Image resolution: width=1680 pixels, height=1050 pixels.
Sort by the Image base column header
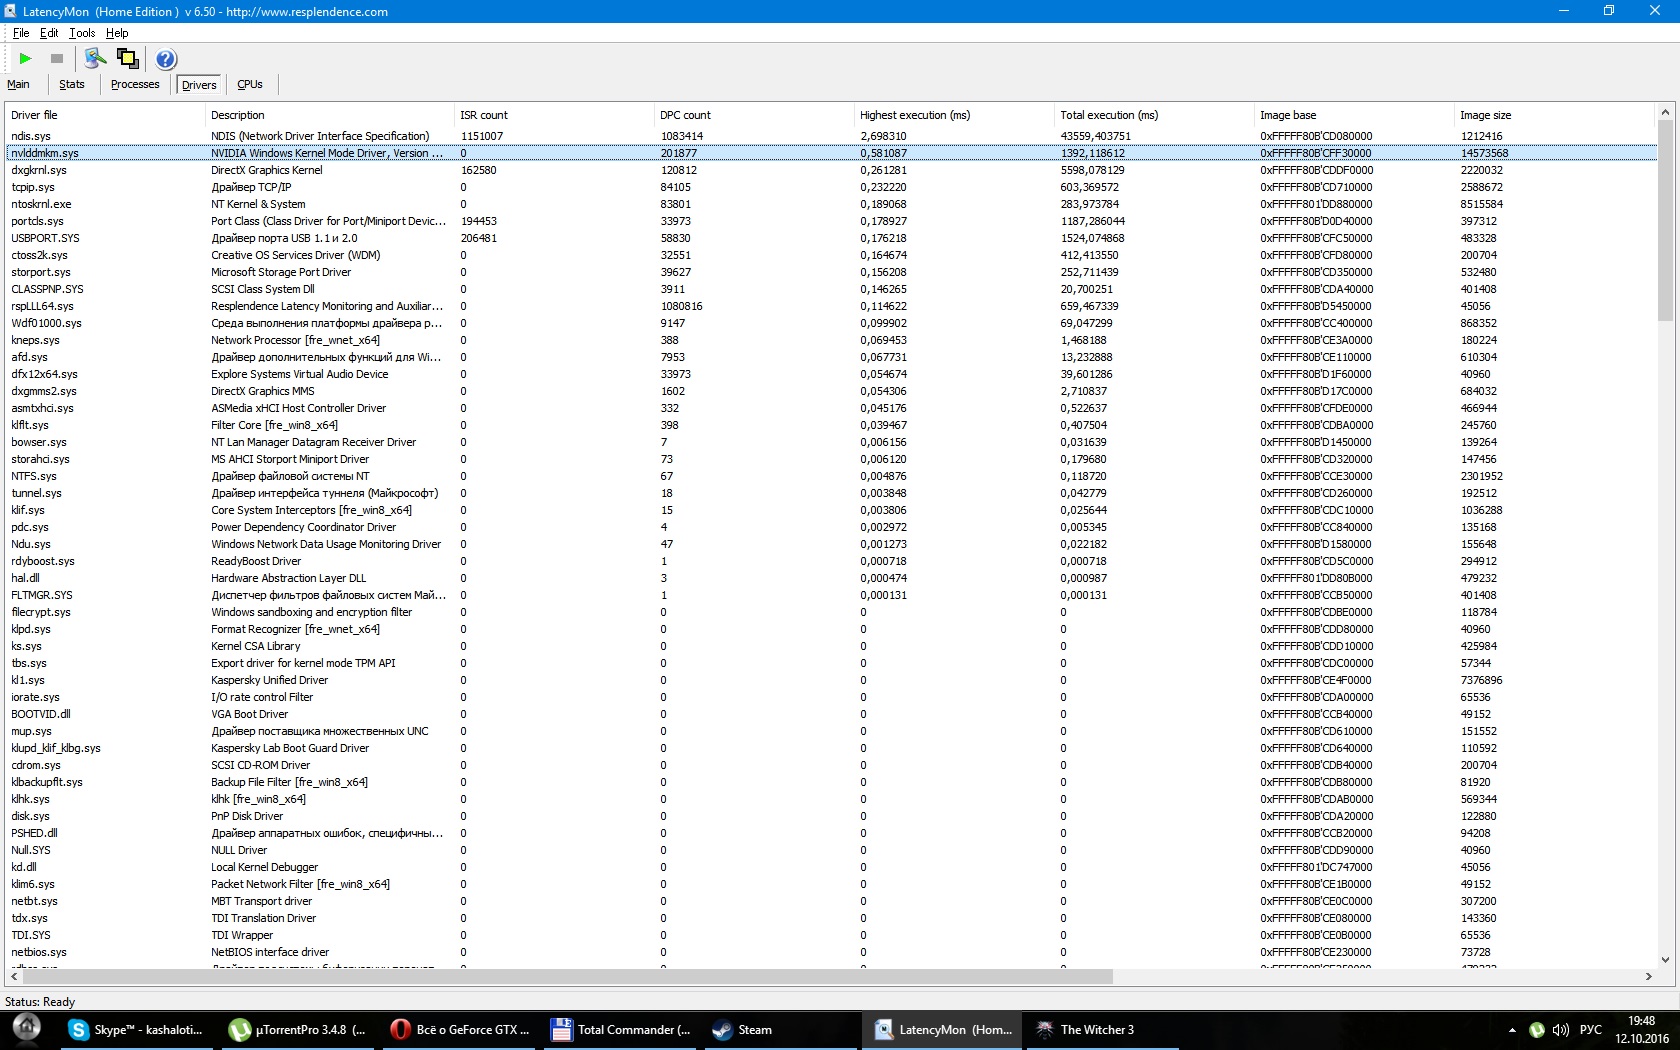pos(1355,115)
